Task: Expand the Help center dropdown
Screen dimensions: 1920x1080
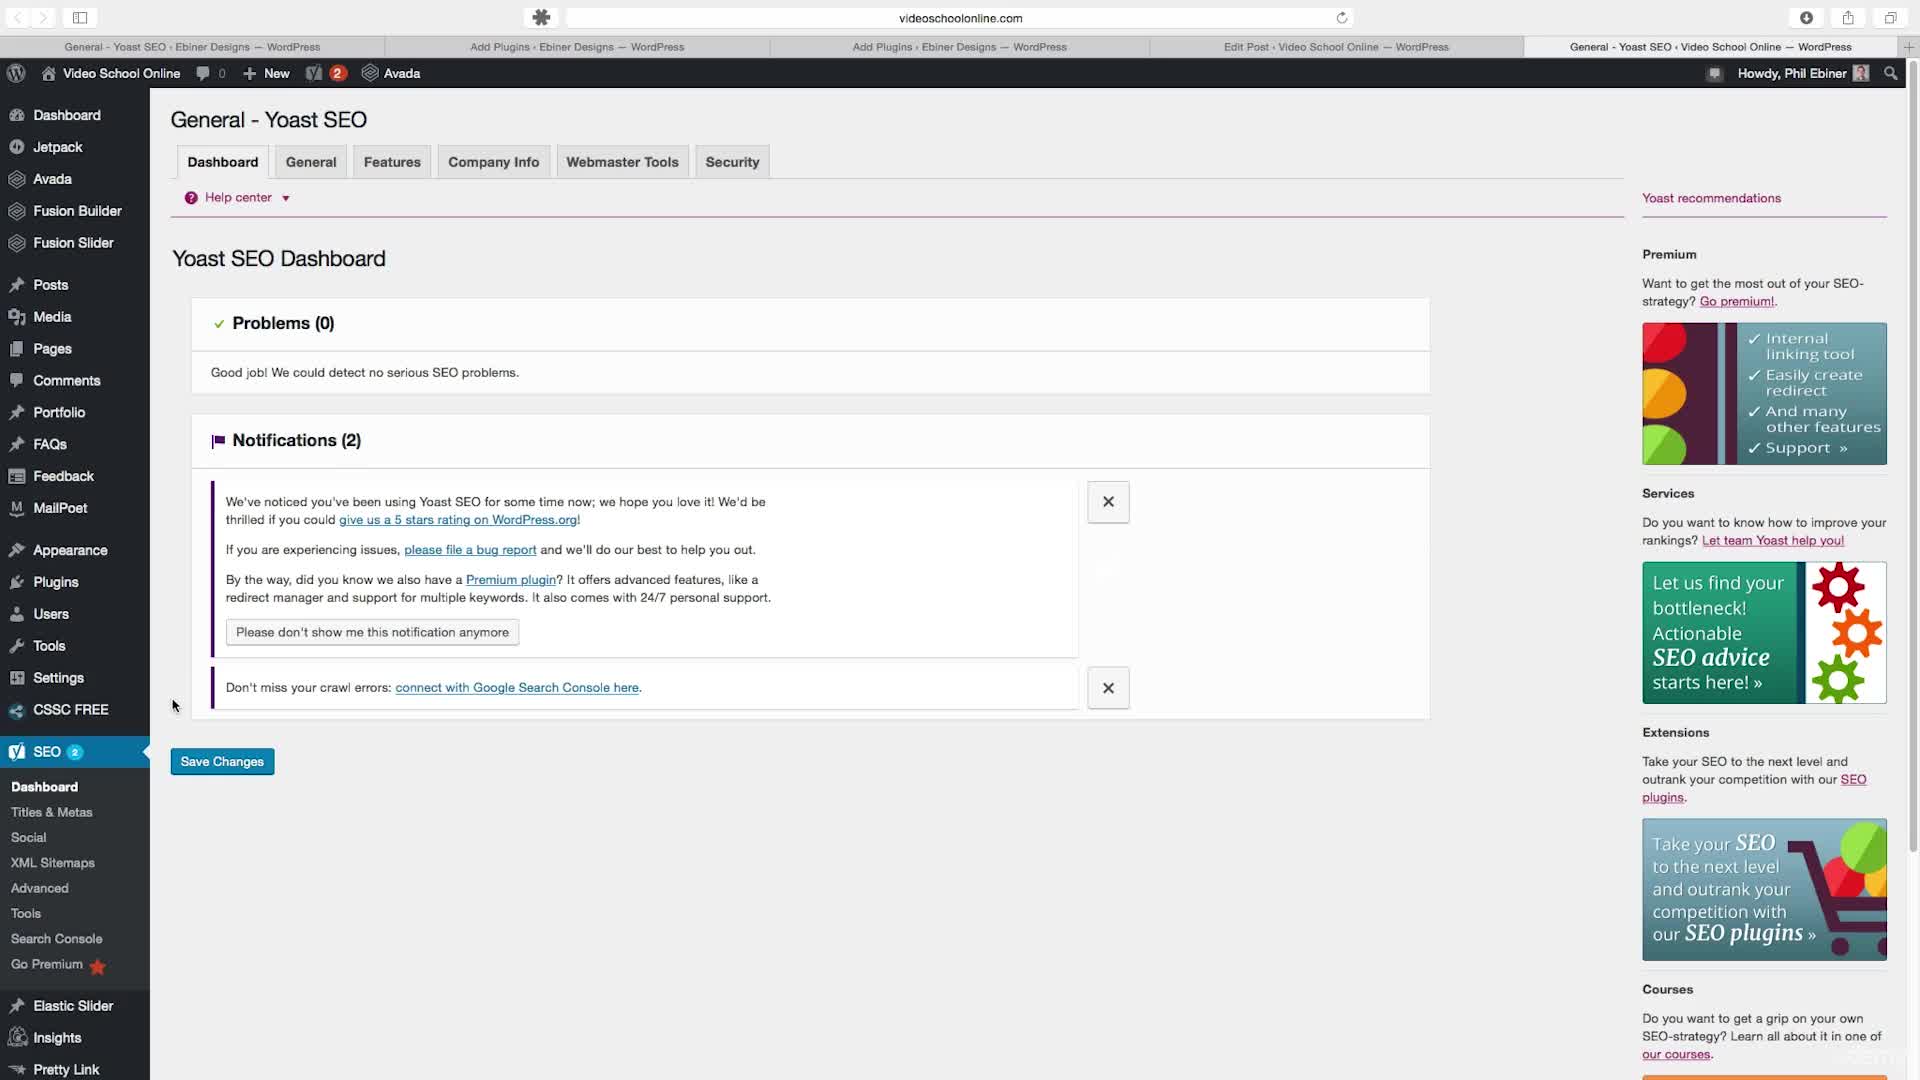Action: (237, 198)
